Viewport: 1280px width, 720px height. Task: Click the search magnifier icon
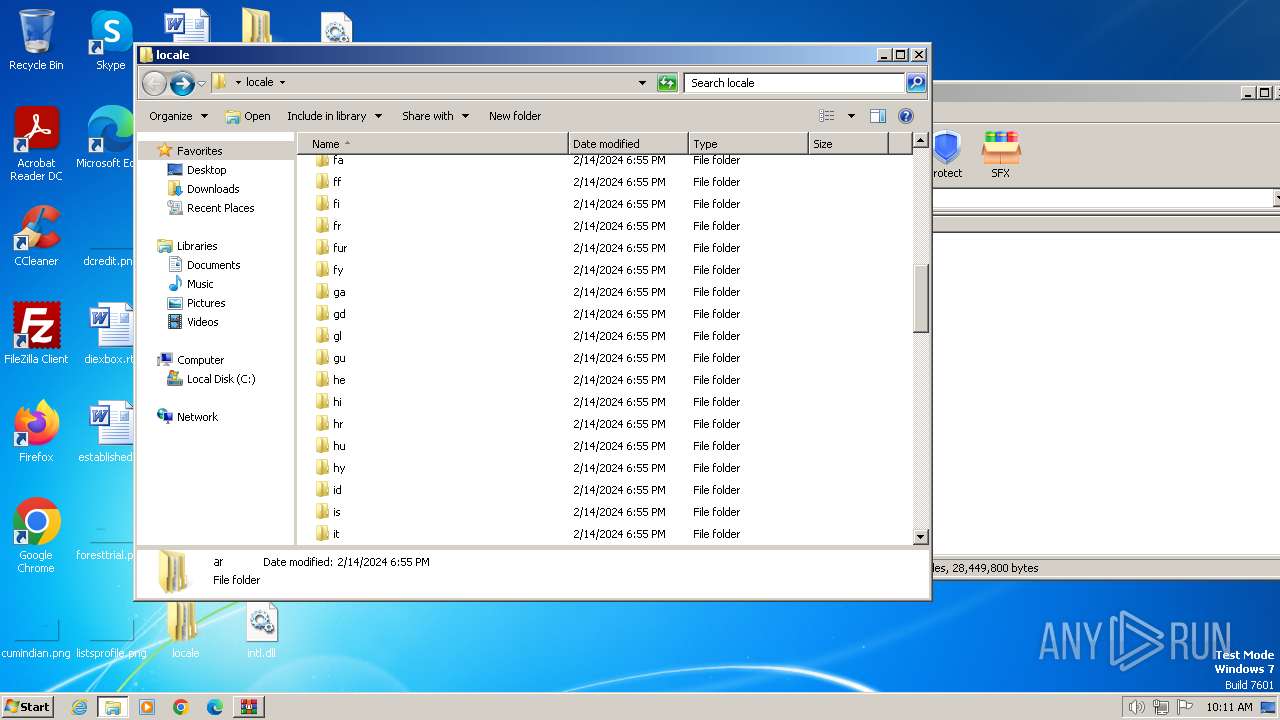915,83
